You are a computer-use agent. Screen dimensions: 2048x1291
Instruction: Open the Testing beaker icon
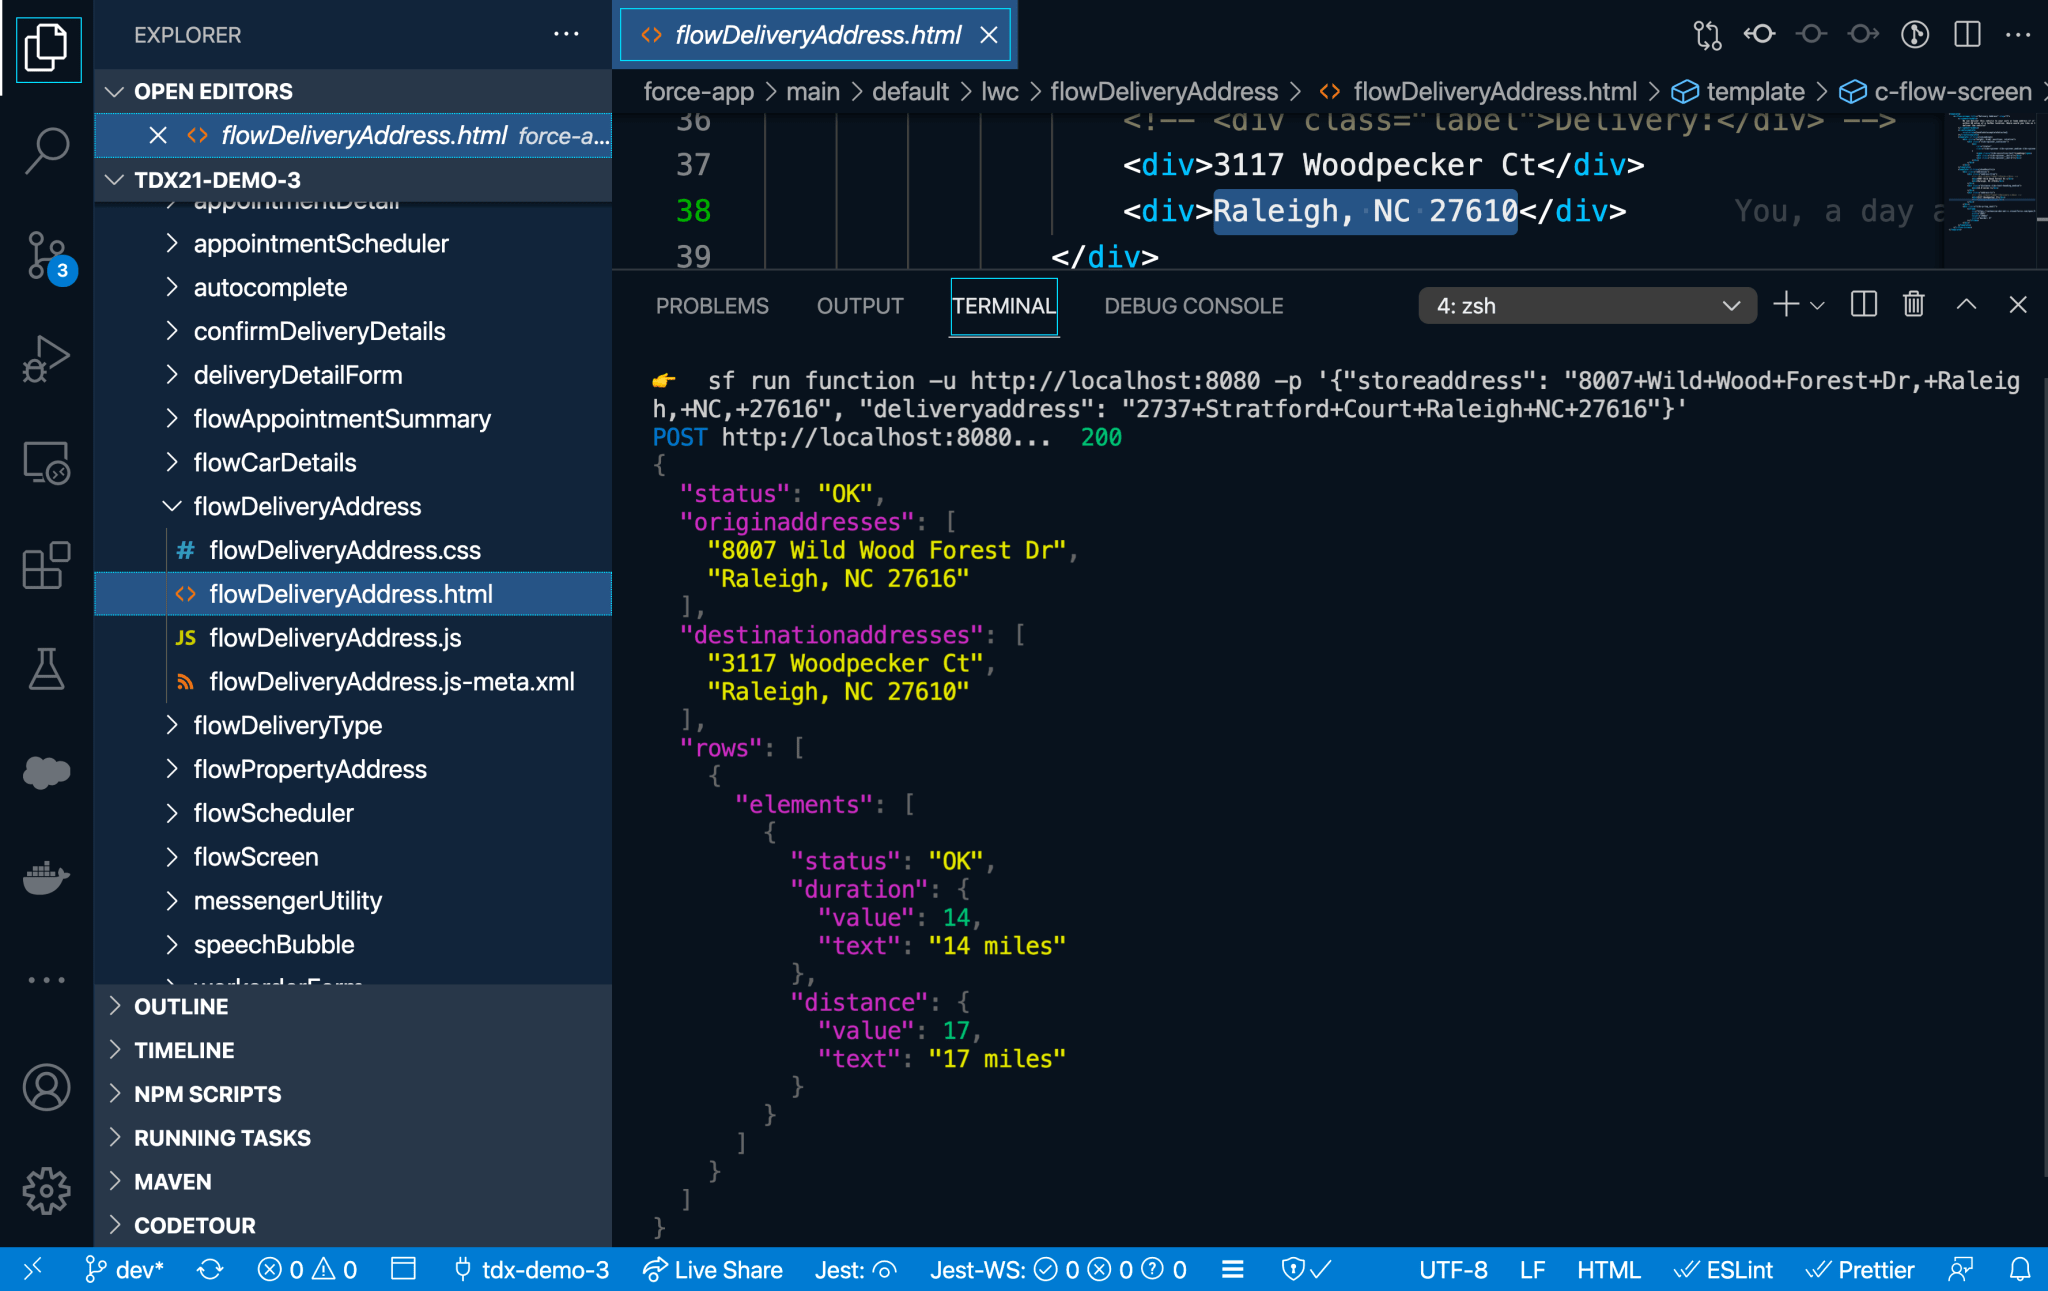click(45, 670)
